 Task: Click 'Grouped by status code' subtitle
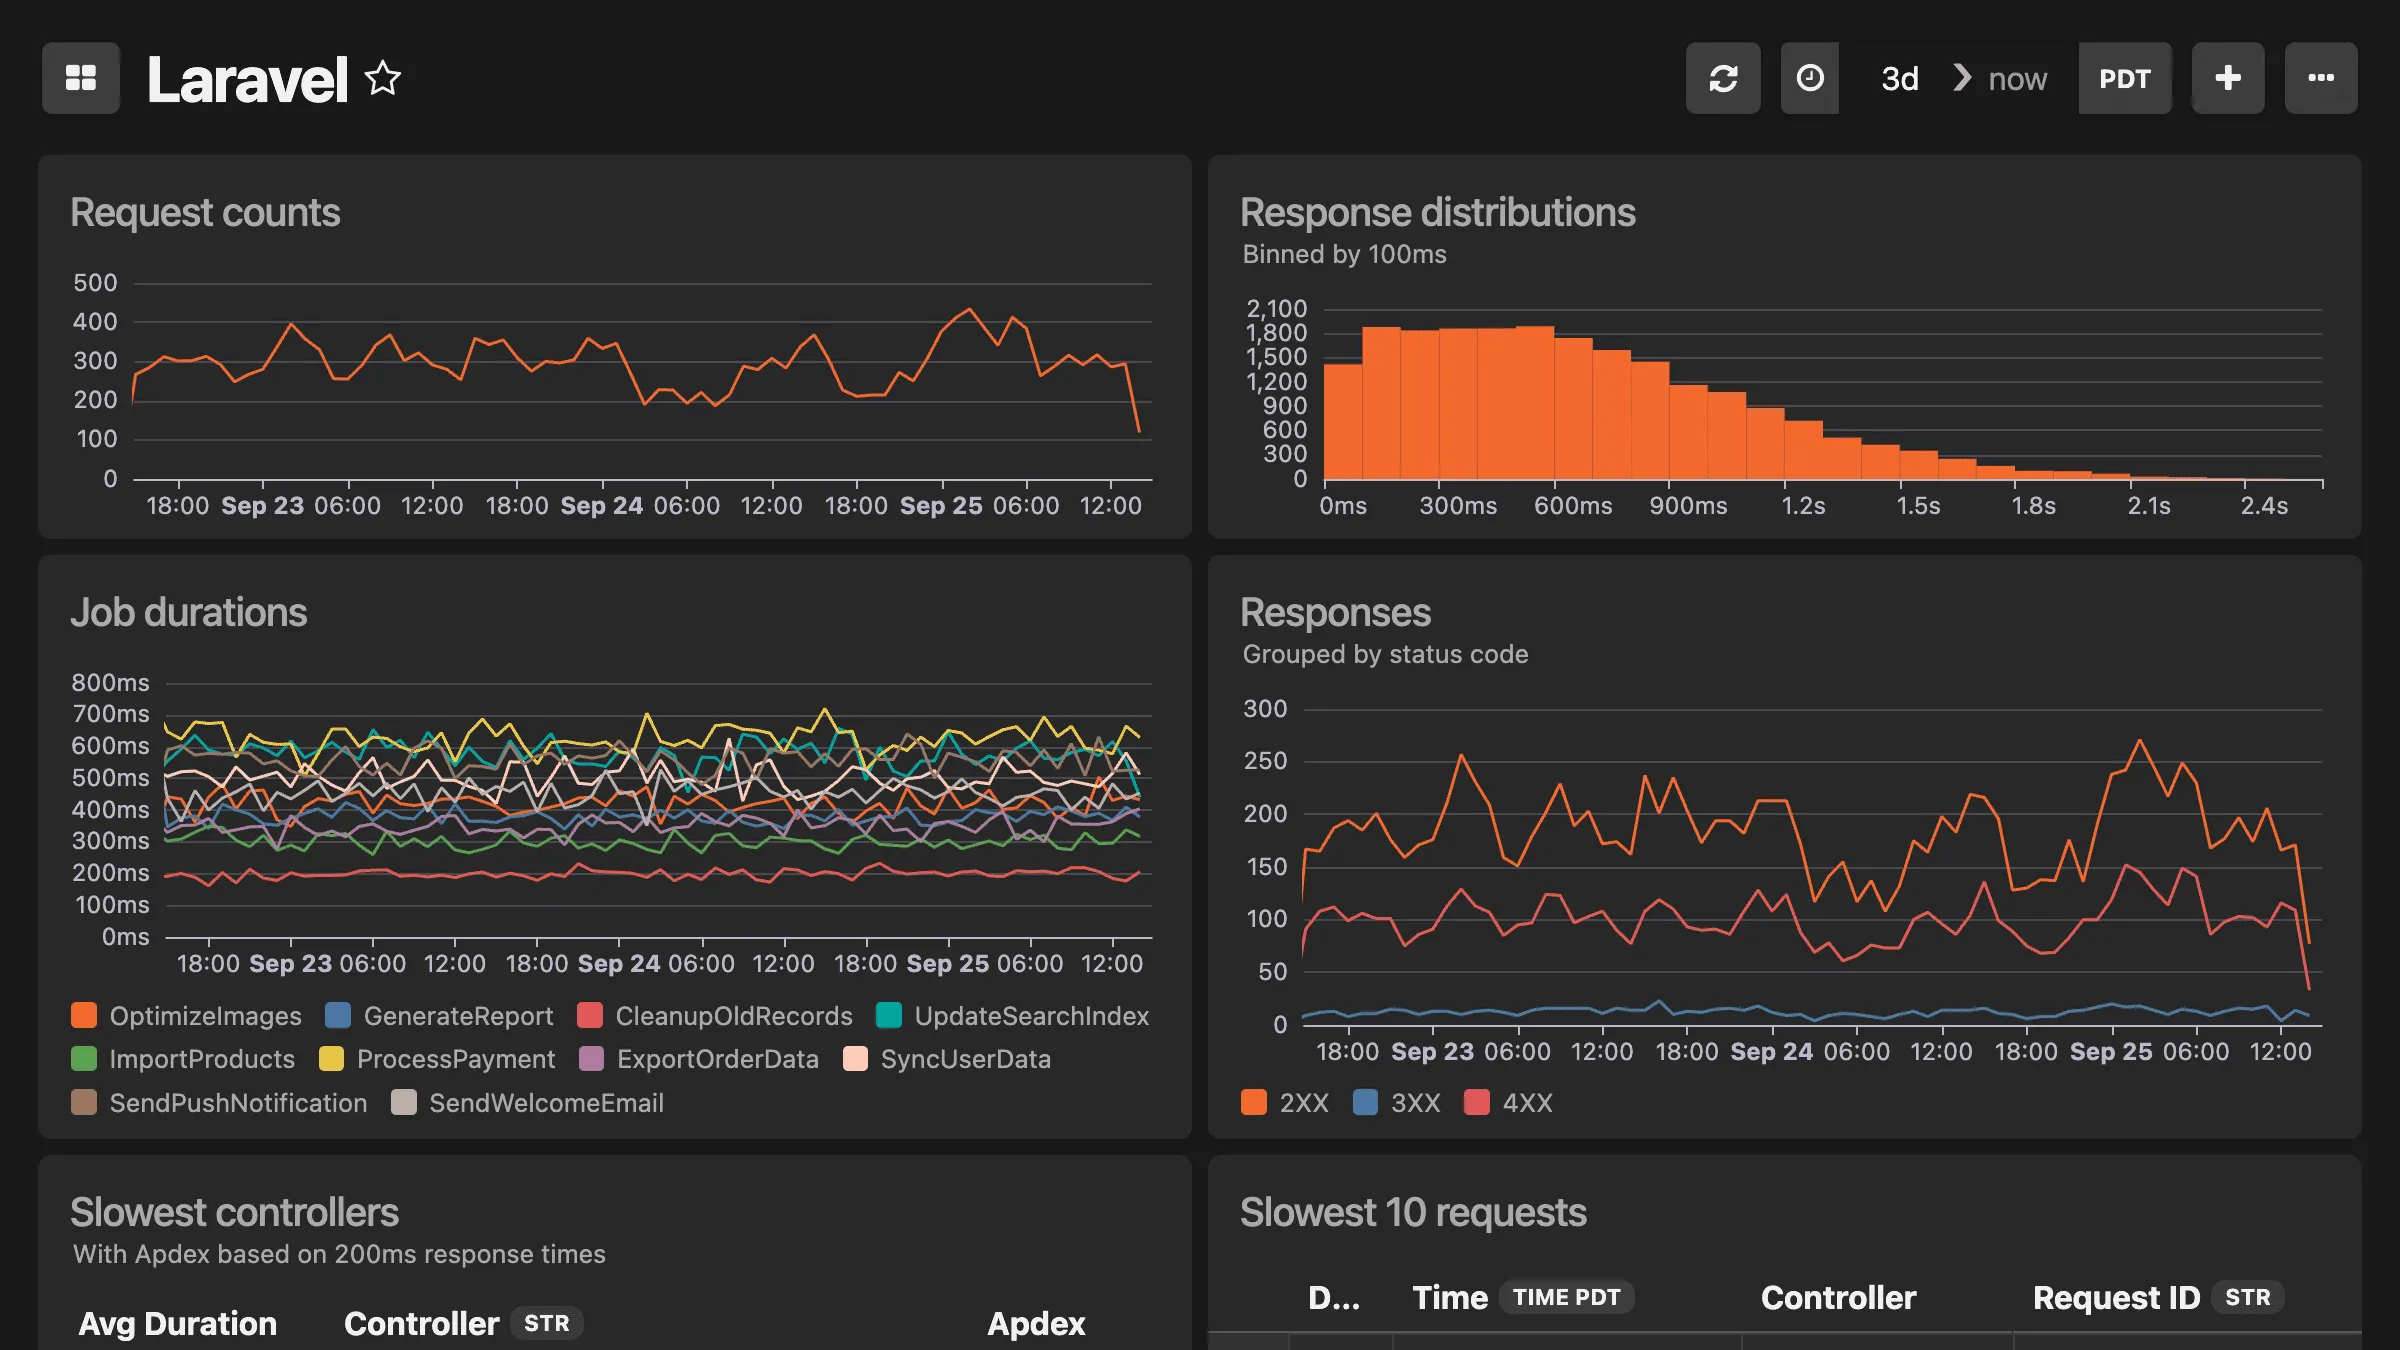(1385, 655)
